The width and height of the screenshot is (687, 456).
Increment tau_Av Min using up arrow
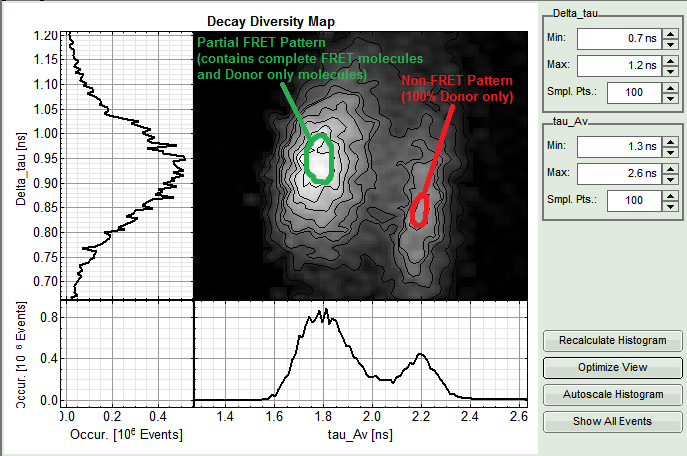tap(669, 141)
